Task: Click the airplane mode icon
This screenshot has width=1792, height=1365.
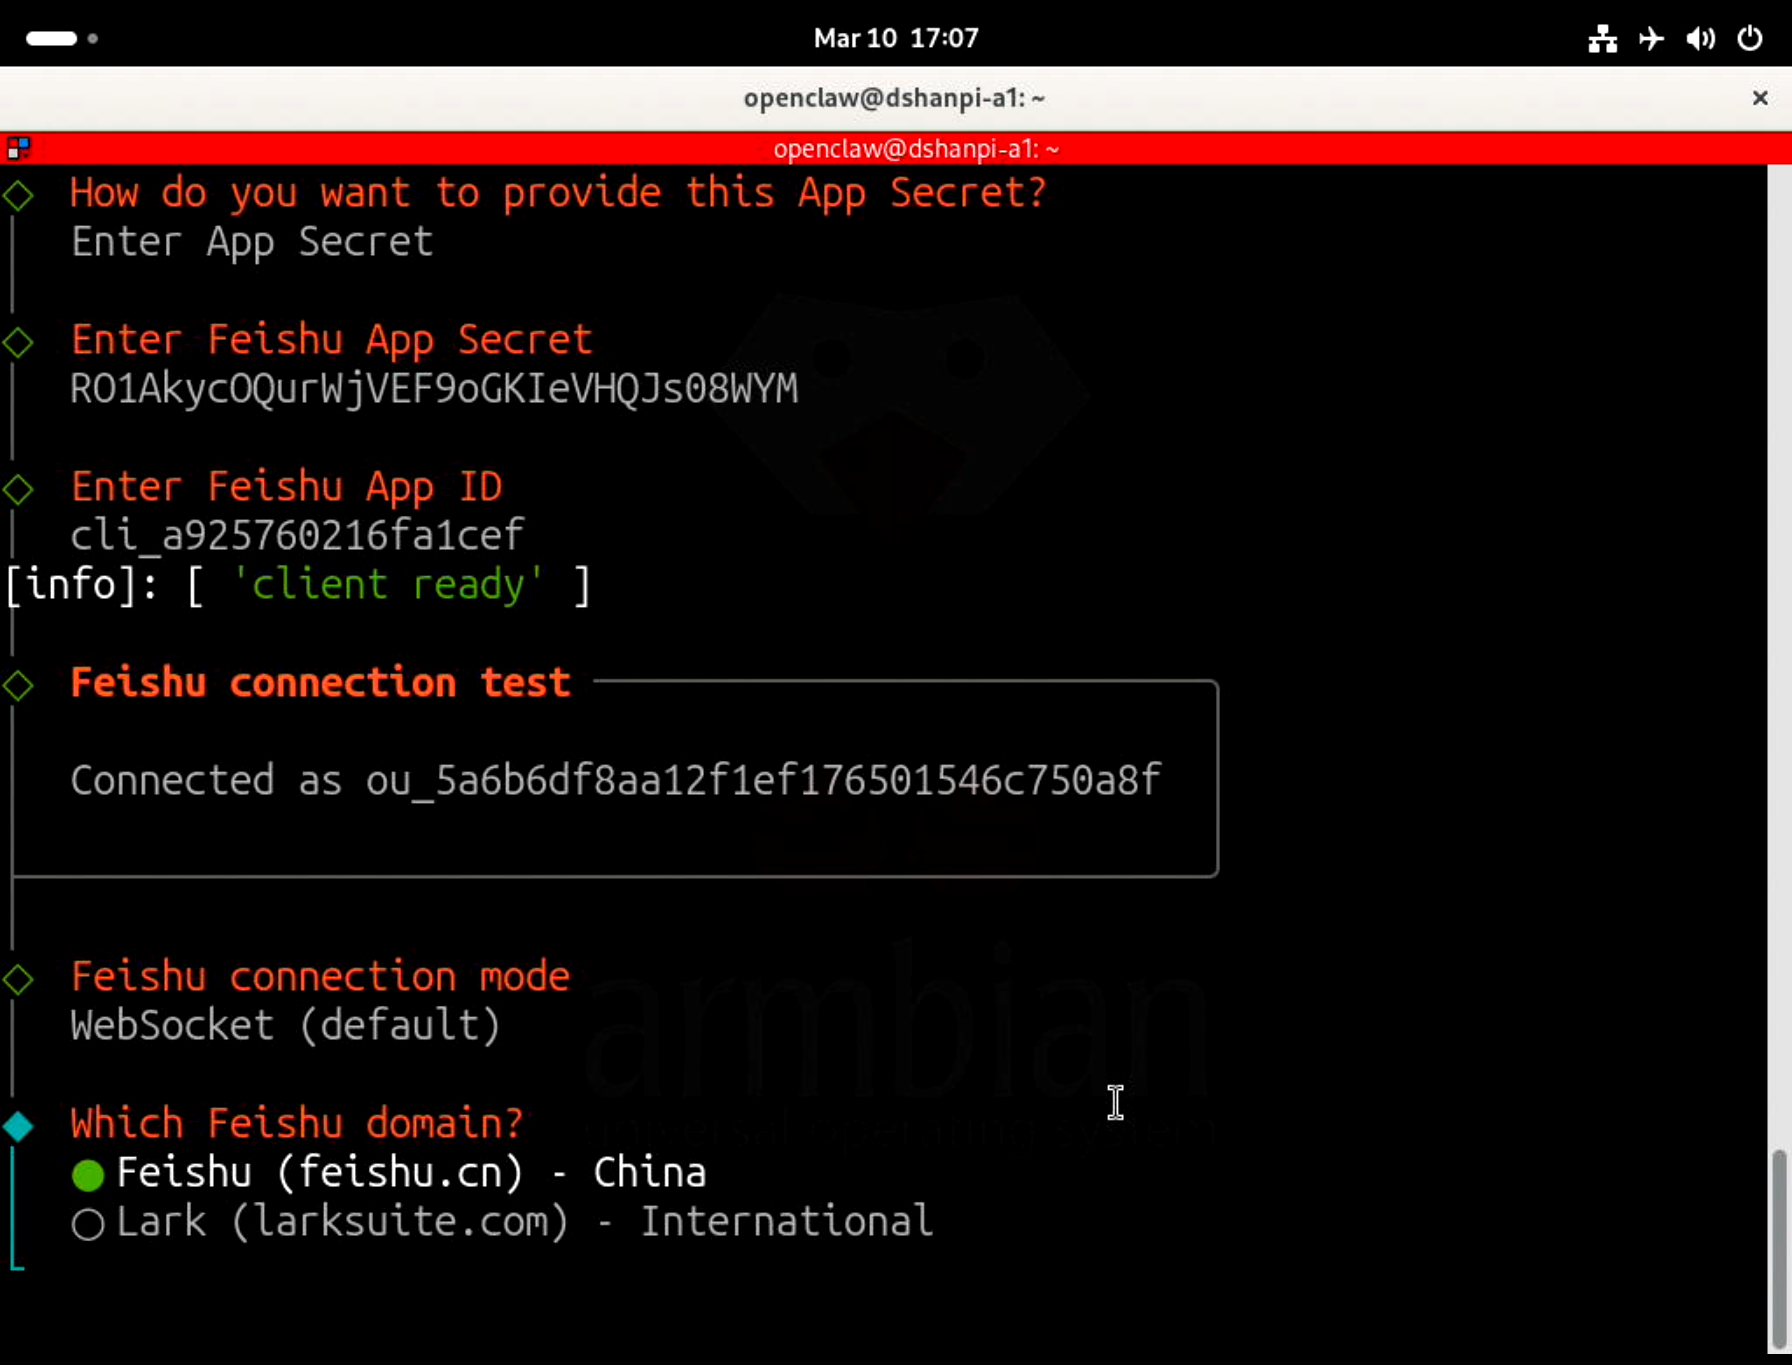Action: (1651, 38)
